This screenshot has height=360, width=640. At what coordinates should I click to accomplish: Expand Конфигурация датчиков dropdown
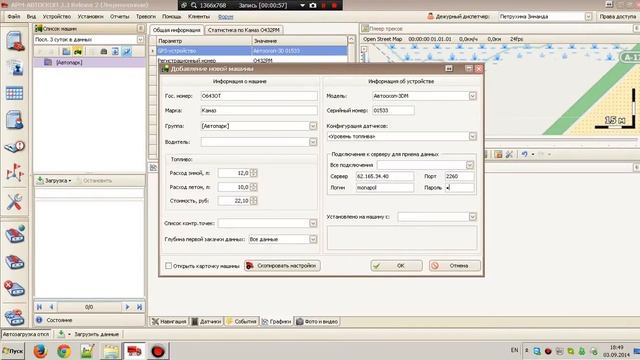pos(472,136)
